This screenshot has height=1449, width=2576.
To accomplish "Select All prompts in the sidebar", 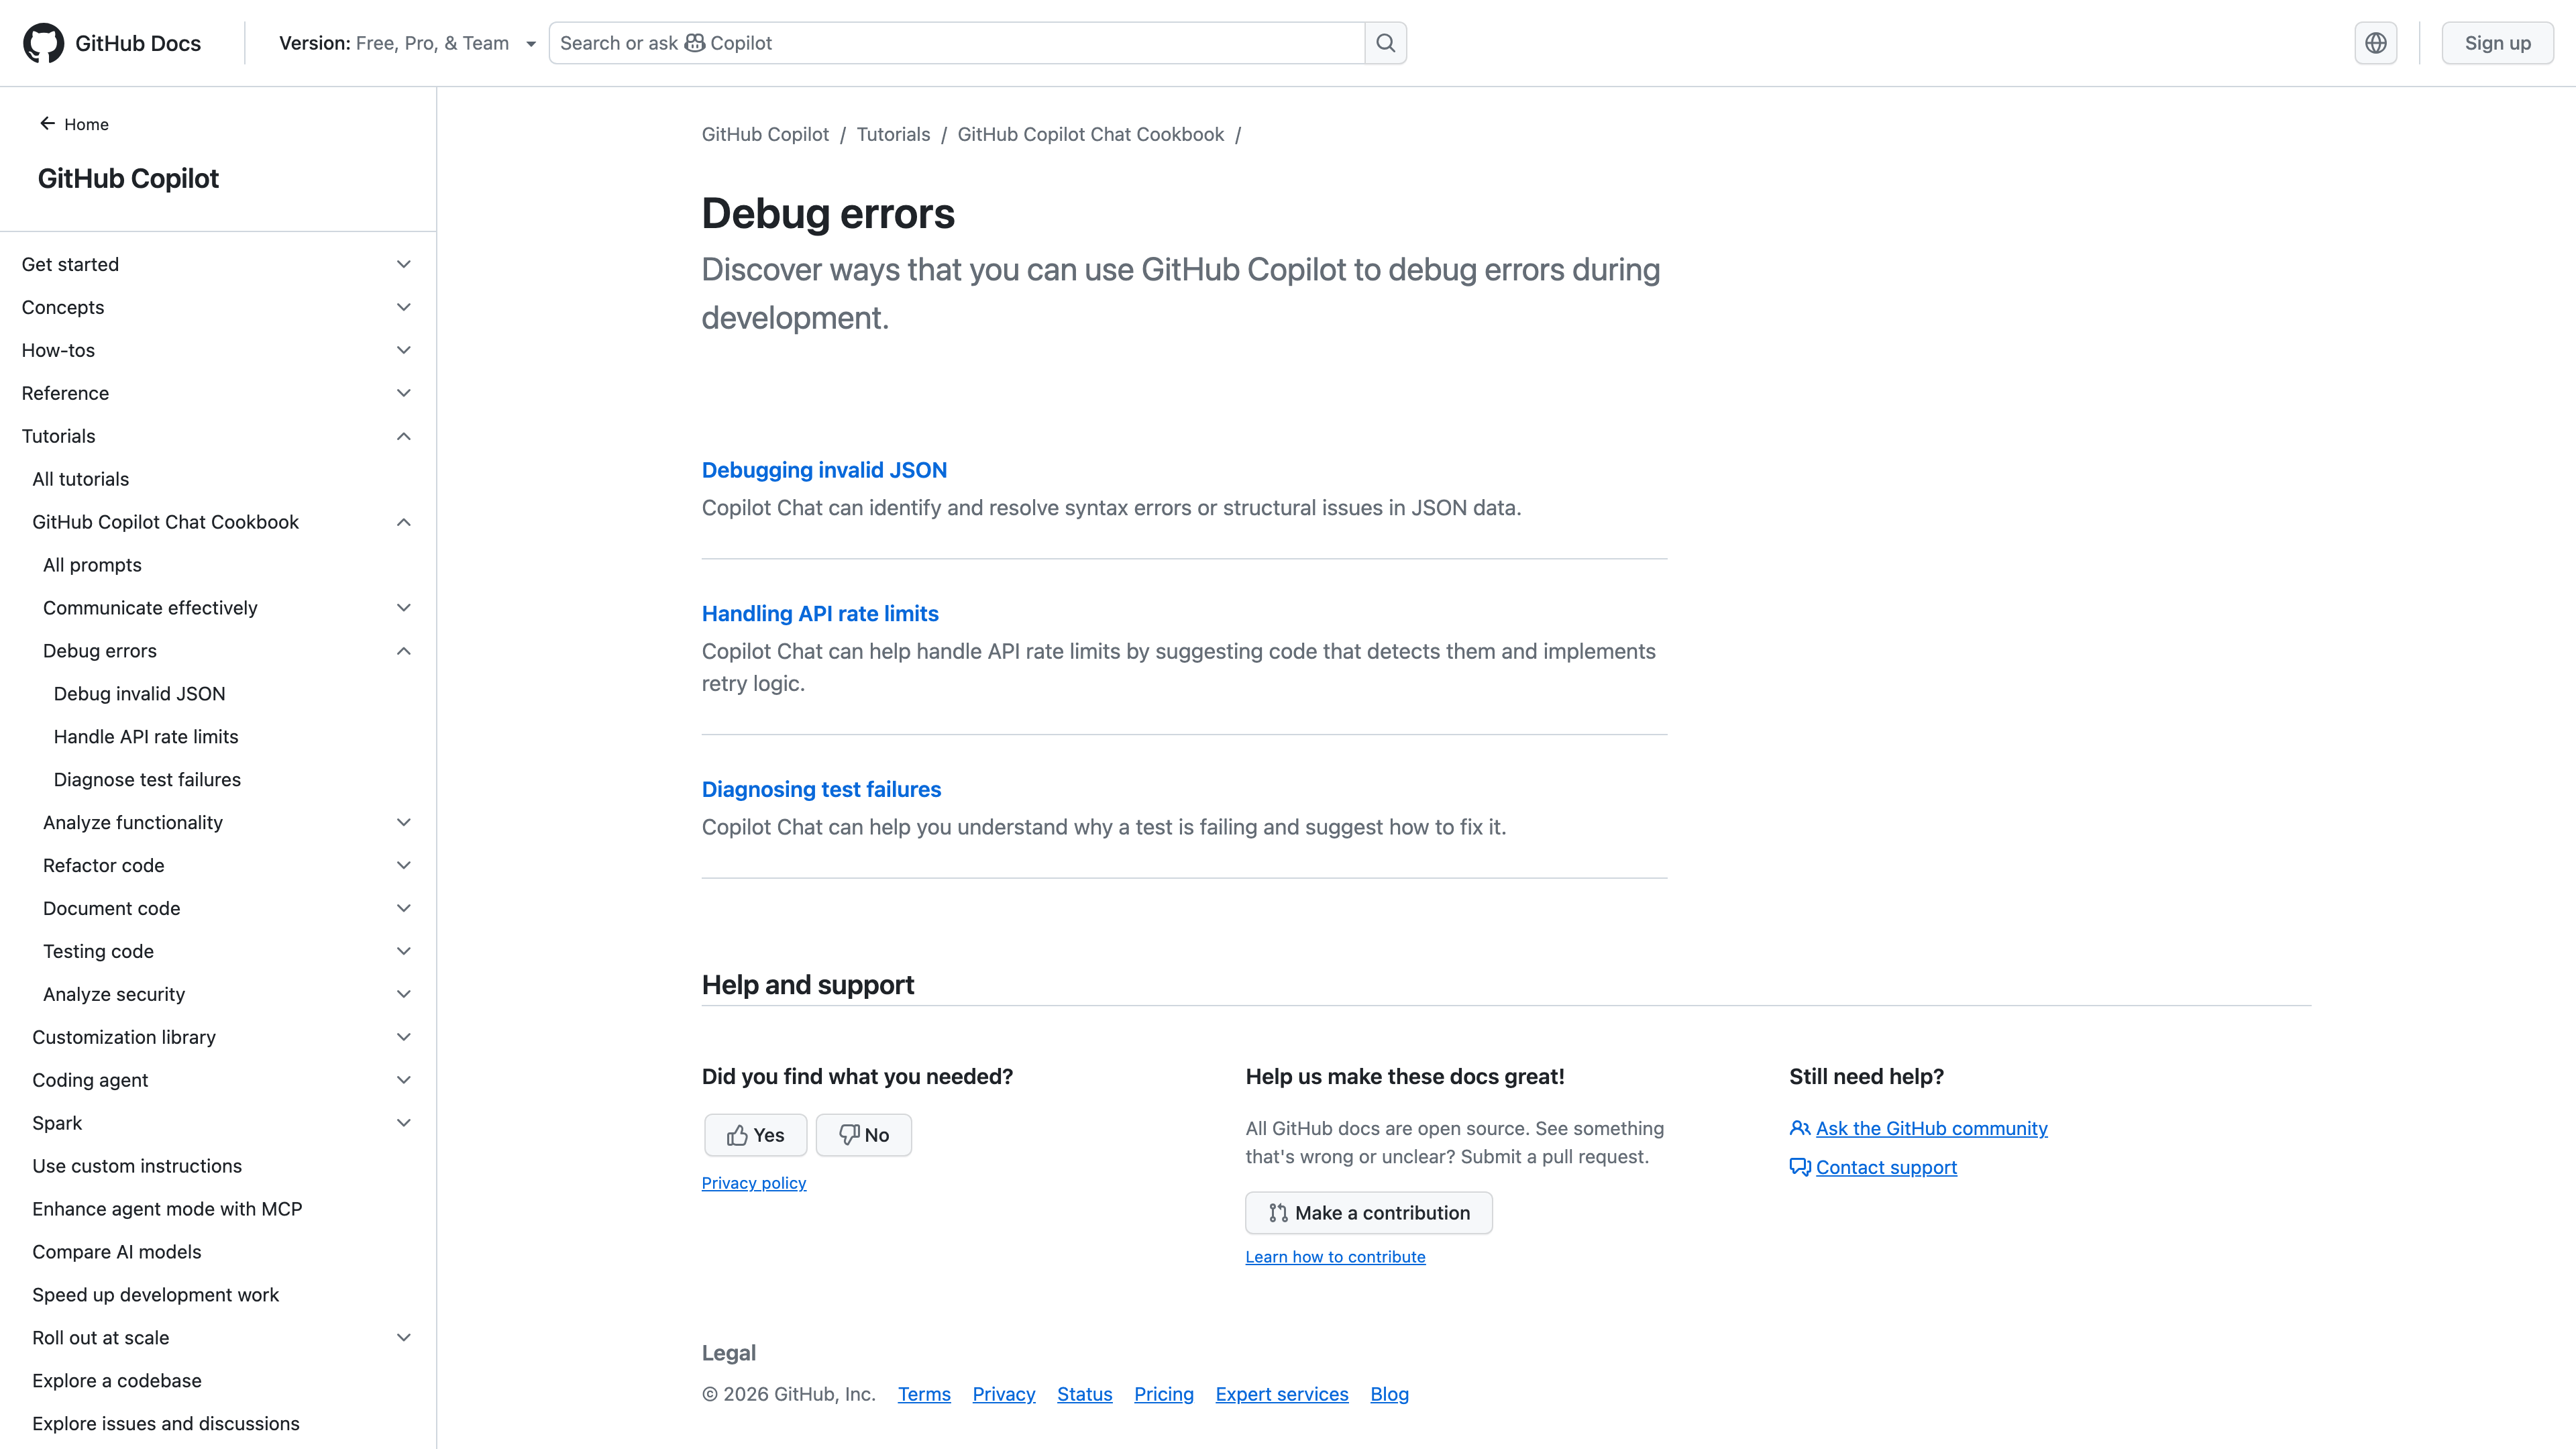I will tap(92, 564).
